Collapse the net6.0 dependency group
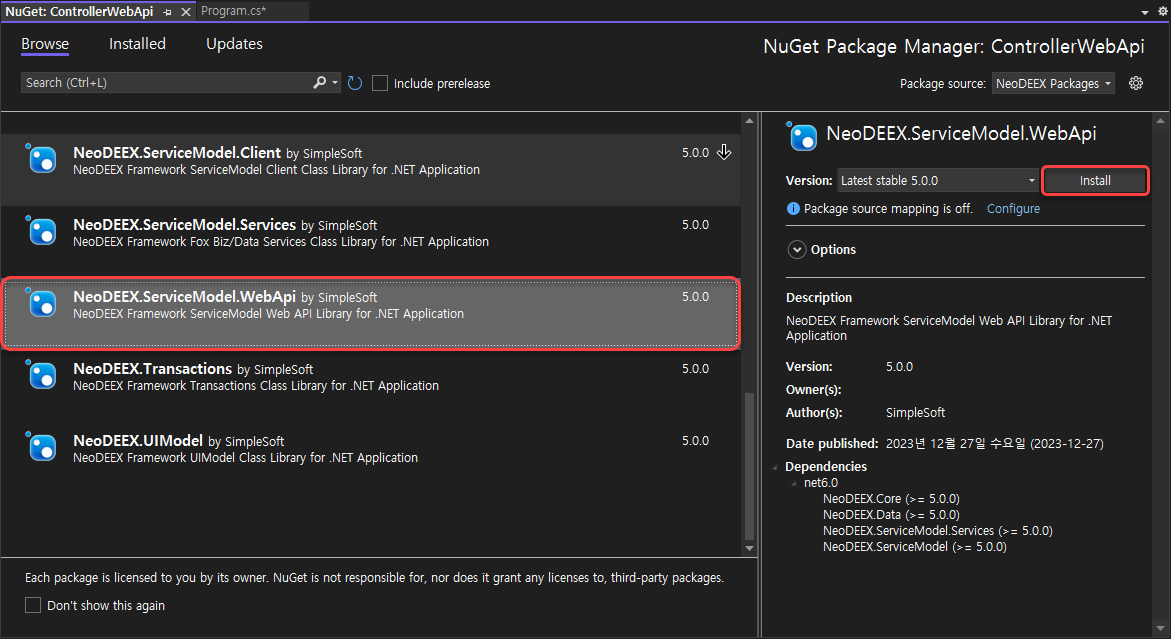The width and height of the screenshot is (1171, 639). 794,484
